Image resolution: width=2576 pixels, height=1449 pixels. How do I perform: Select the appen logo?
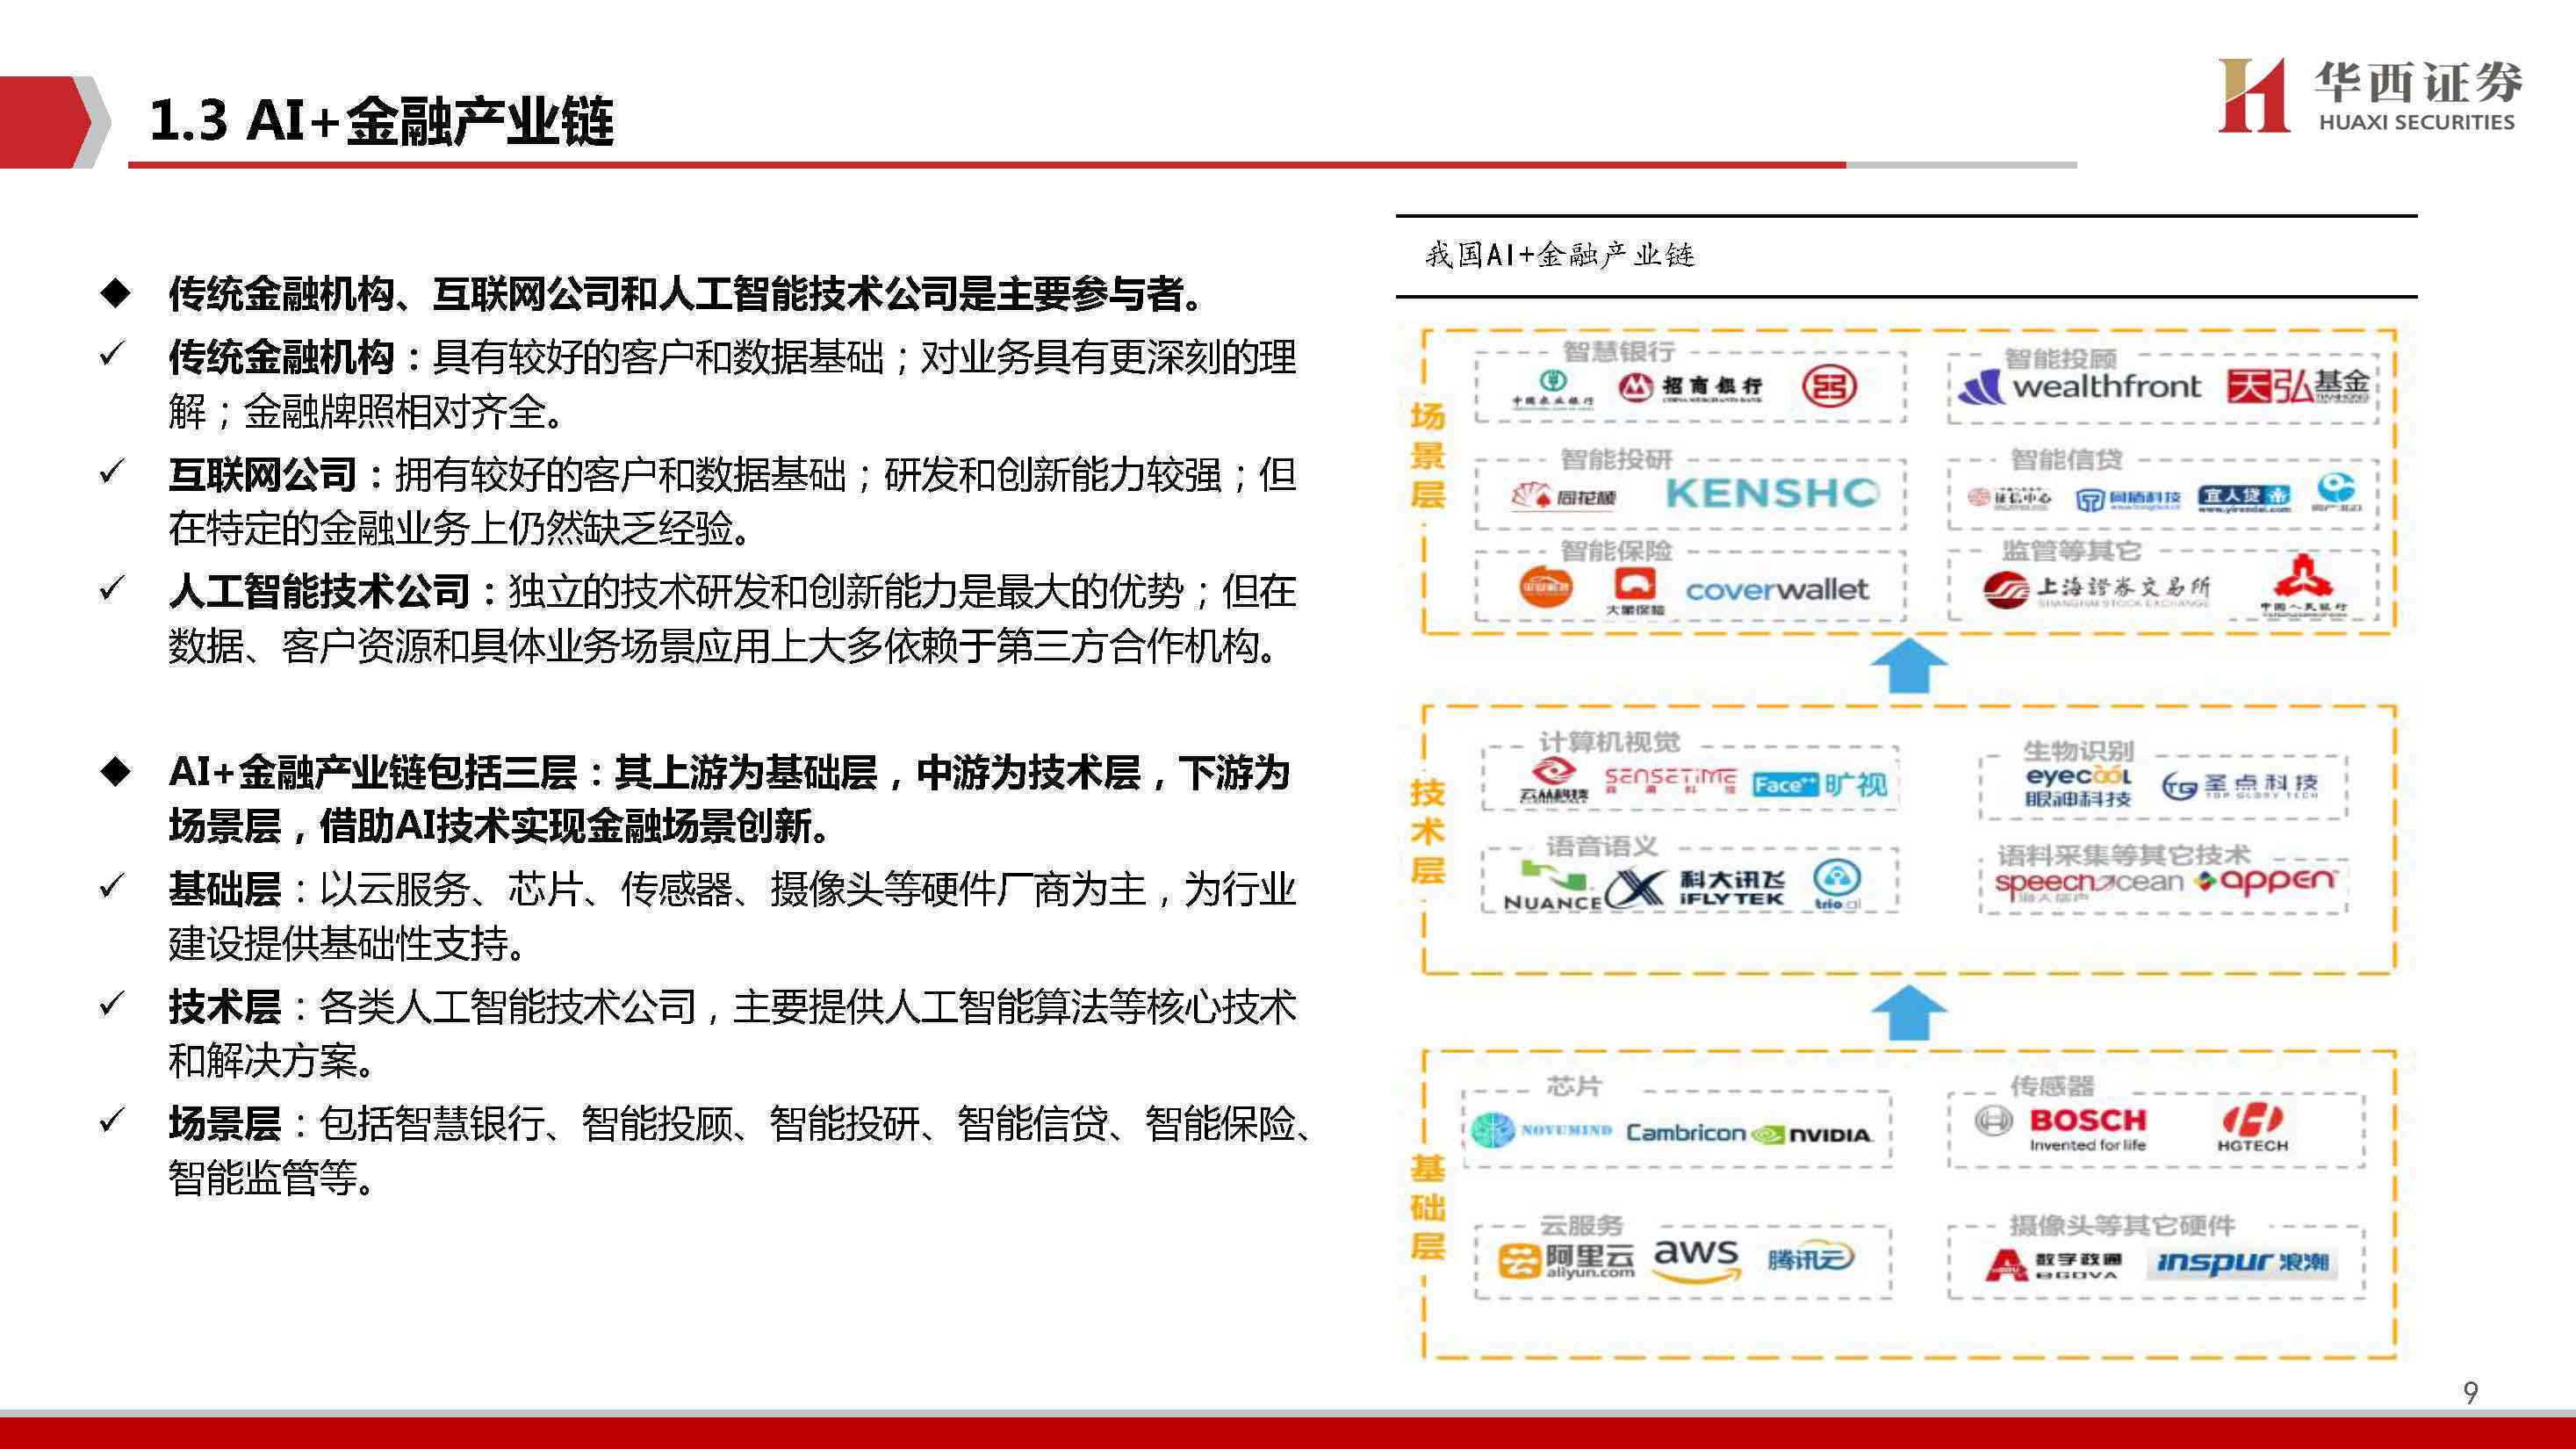(x=2264, y=881)
